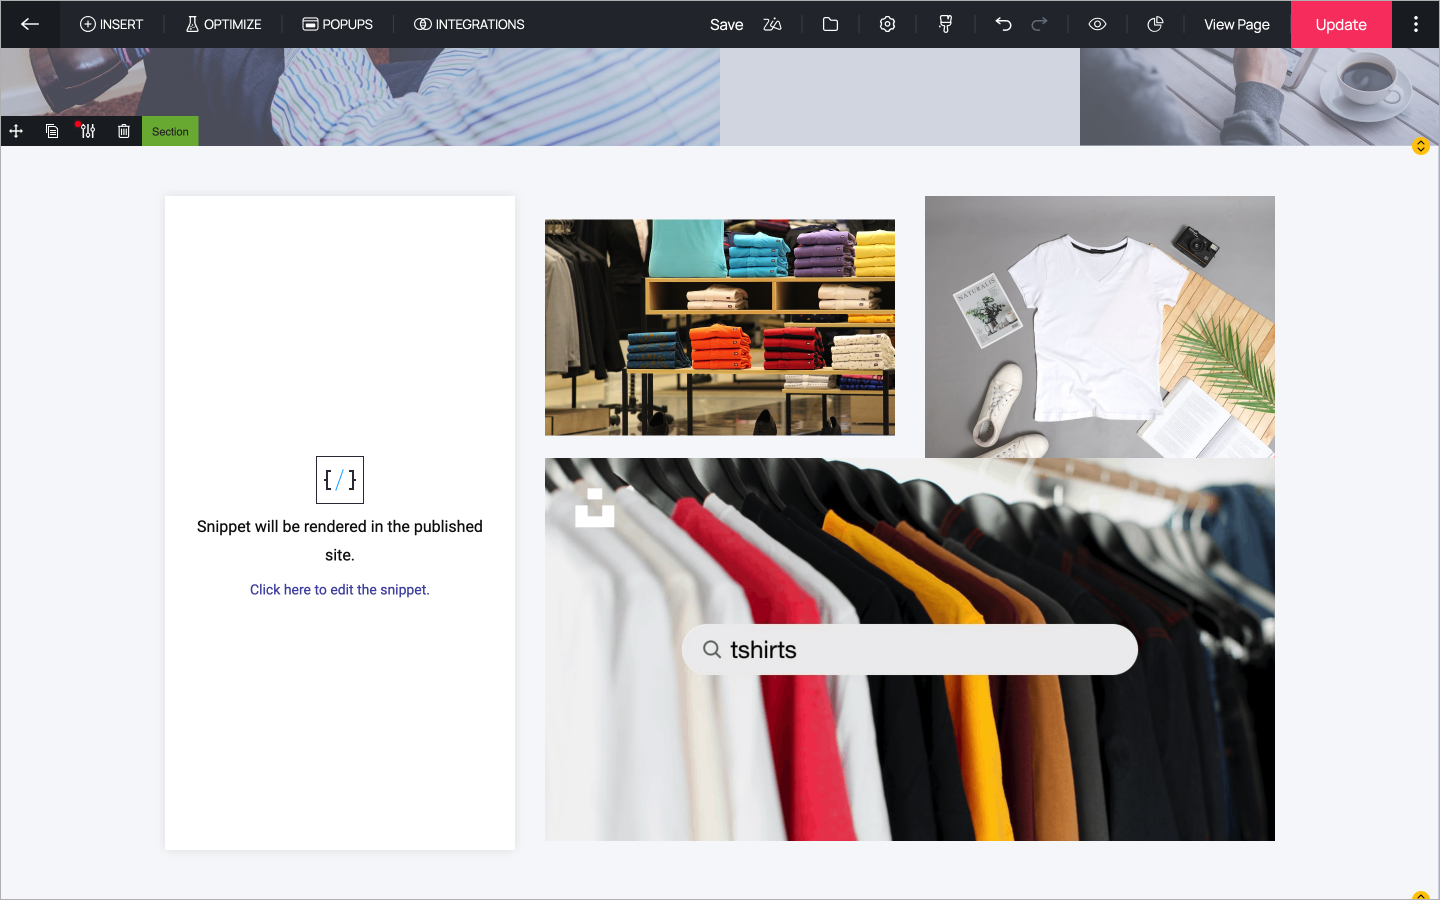Viewport: 1440px width, 900px height.
Task: Open the POPUPS menu
Action: (x=338, y=24)
